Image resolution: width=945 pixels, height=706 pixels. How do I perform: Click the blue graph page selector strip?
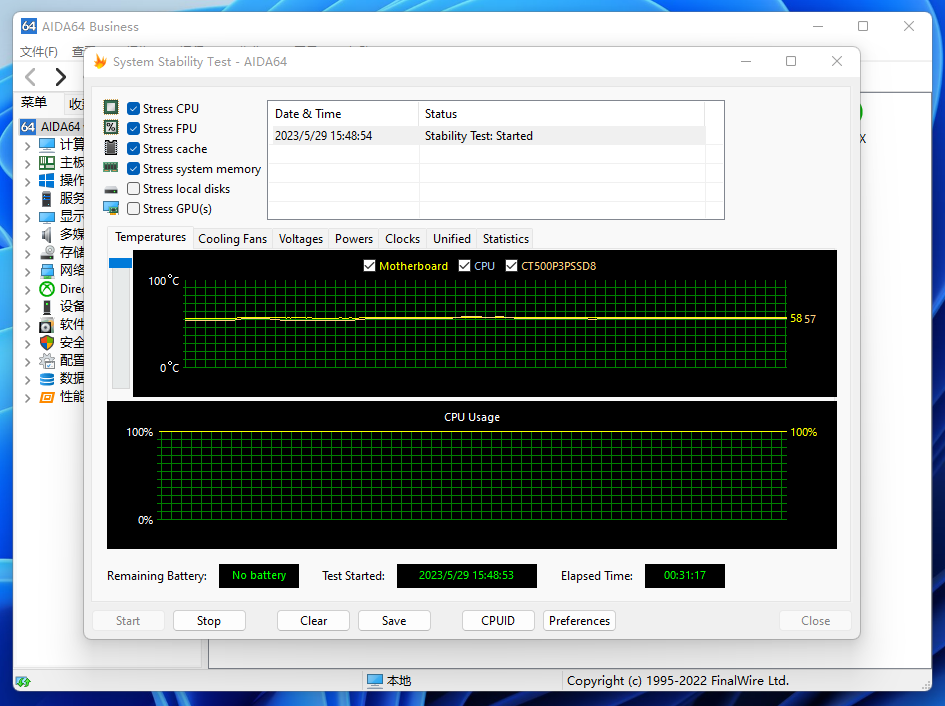click(120, 263)
